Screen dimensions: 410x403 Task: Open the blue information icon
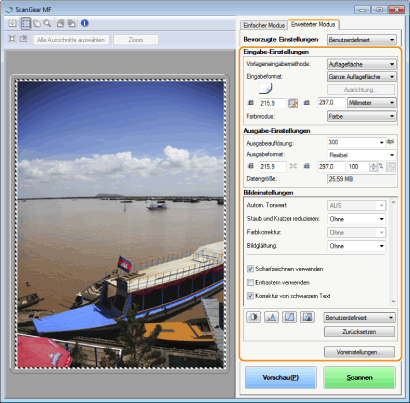85,23
